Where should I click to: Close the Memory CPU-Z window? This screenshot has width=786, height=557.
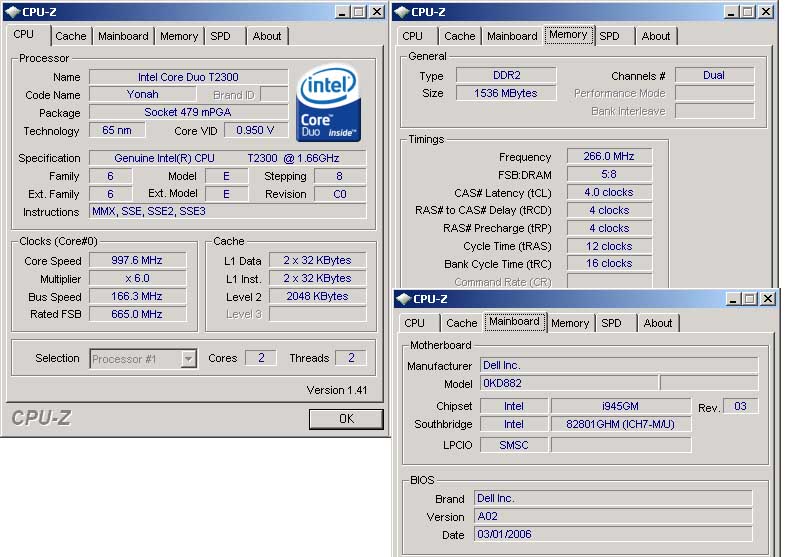click(x=765, y=12)
